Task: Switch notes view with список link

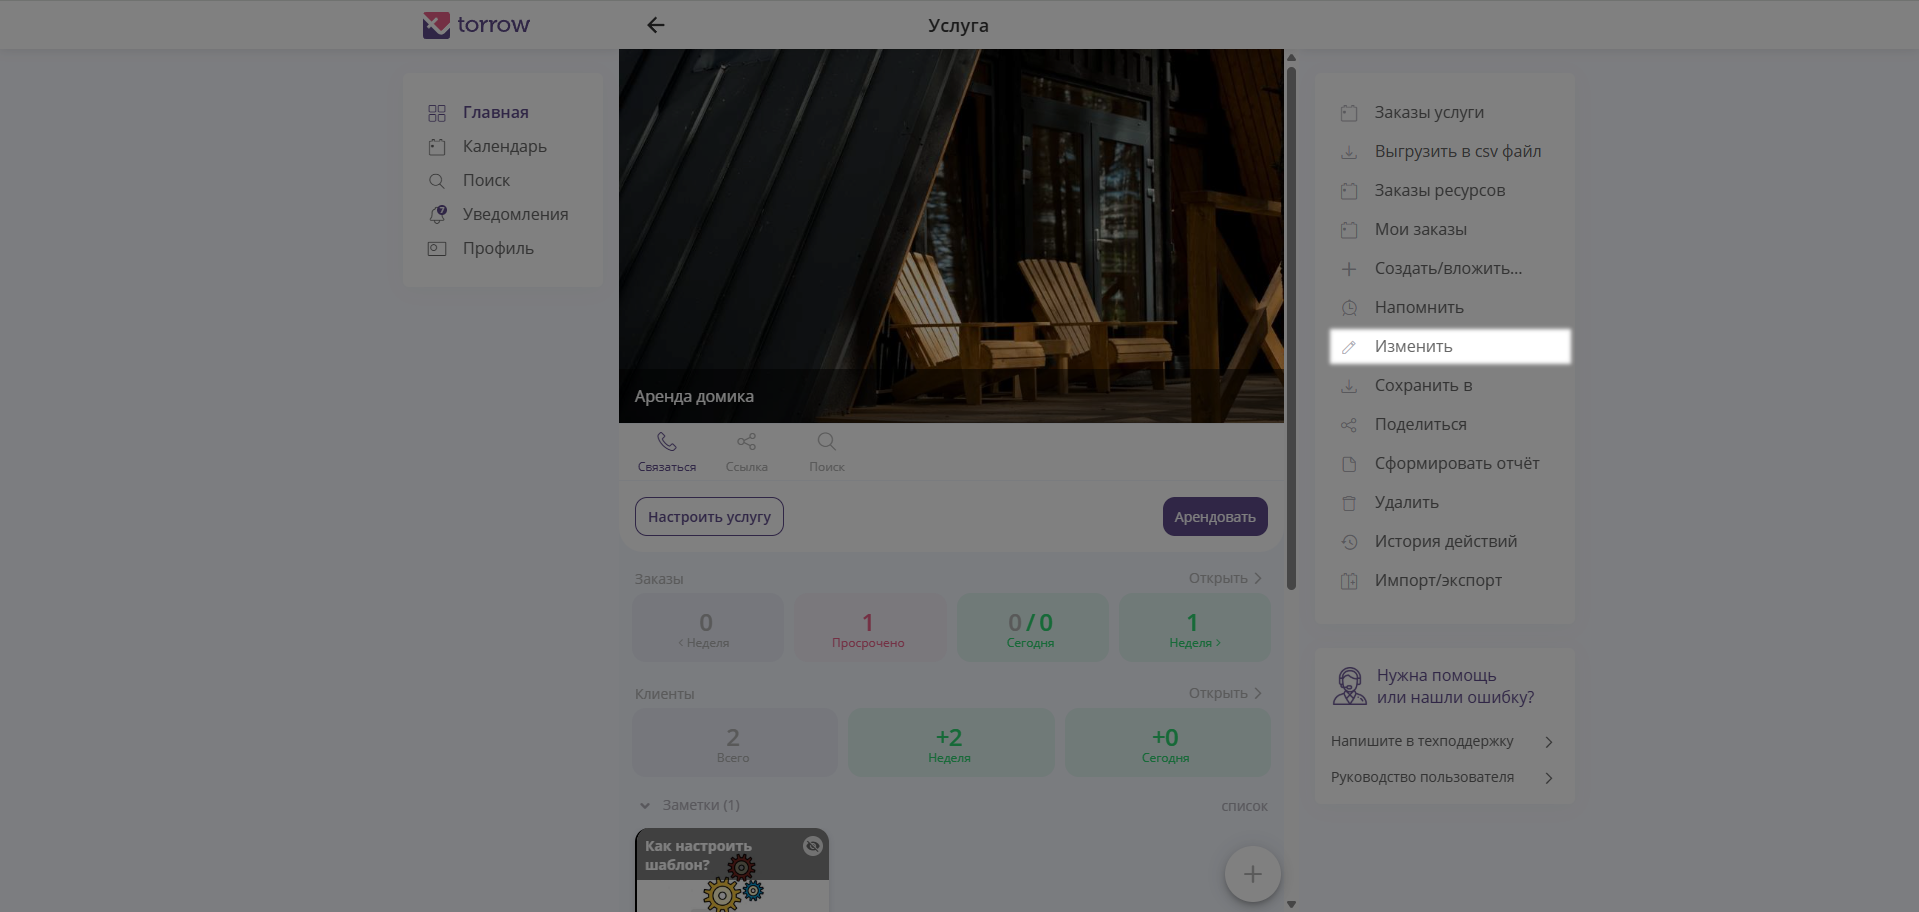Action: 1244,806
